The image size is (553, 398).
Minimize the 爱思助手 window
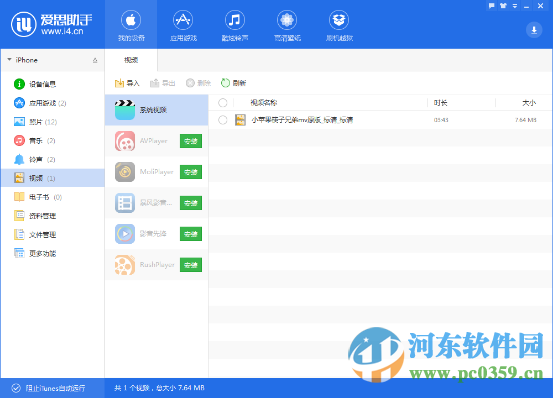tap(527, 6)
